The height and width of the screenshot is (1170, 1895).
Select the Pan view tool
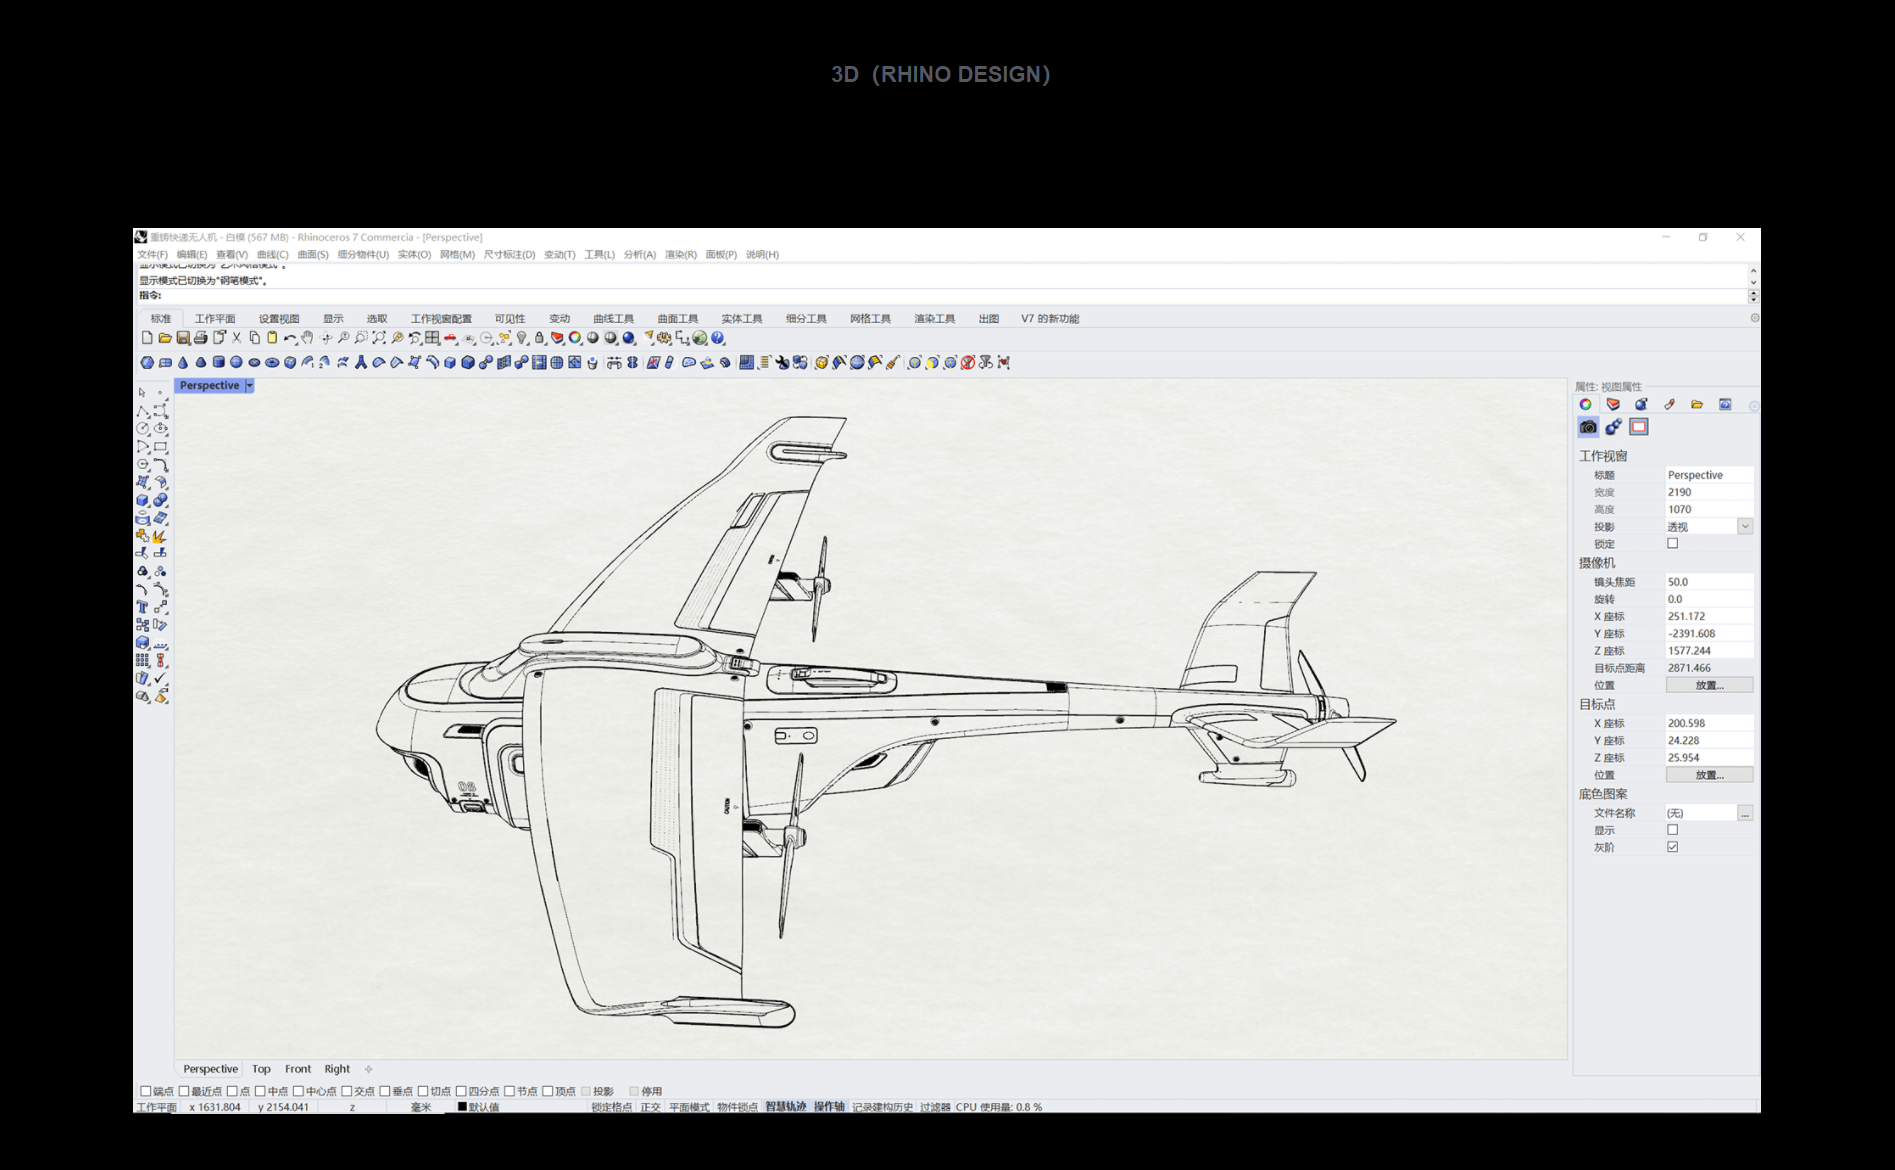(306, 338)
